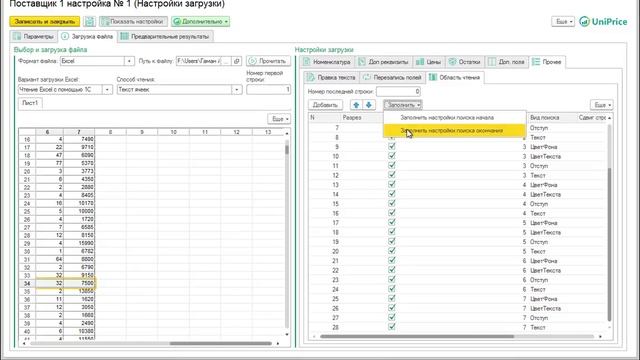640x360 pixels.
Task: Expand Способ чтения dropdown
Action: [237, 89]
